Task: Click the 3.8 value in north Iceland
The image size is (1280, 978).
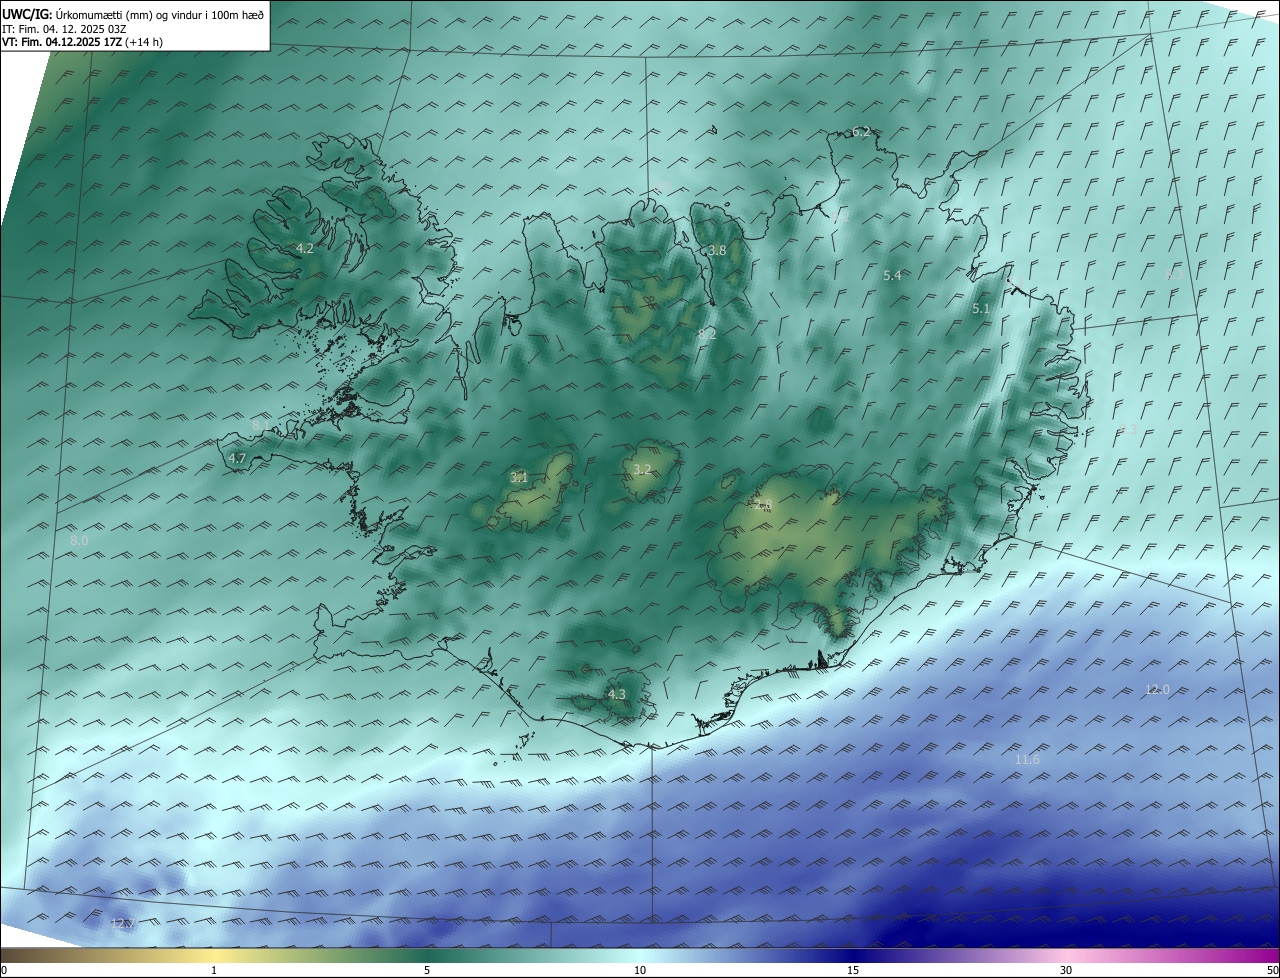Action: tap(717, 250)
